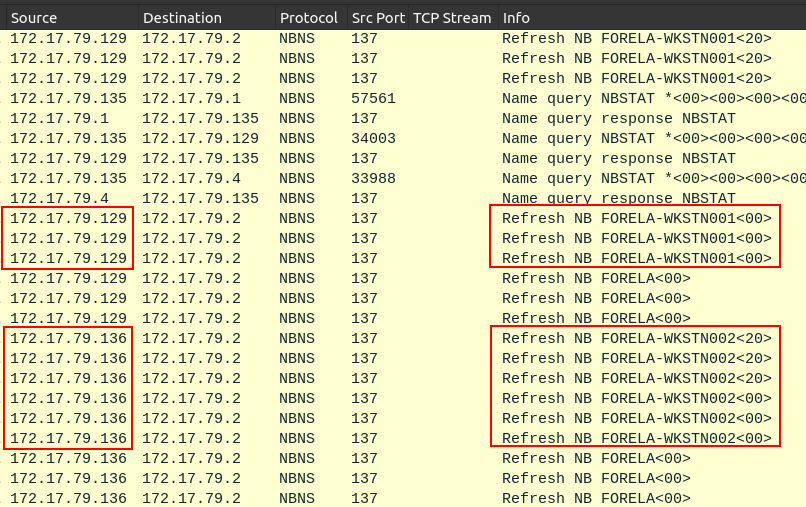
Task: Select the NBSTAT response from 172.17.79.129 to 172.17.79.135
Action: tap(618, 158)
